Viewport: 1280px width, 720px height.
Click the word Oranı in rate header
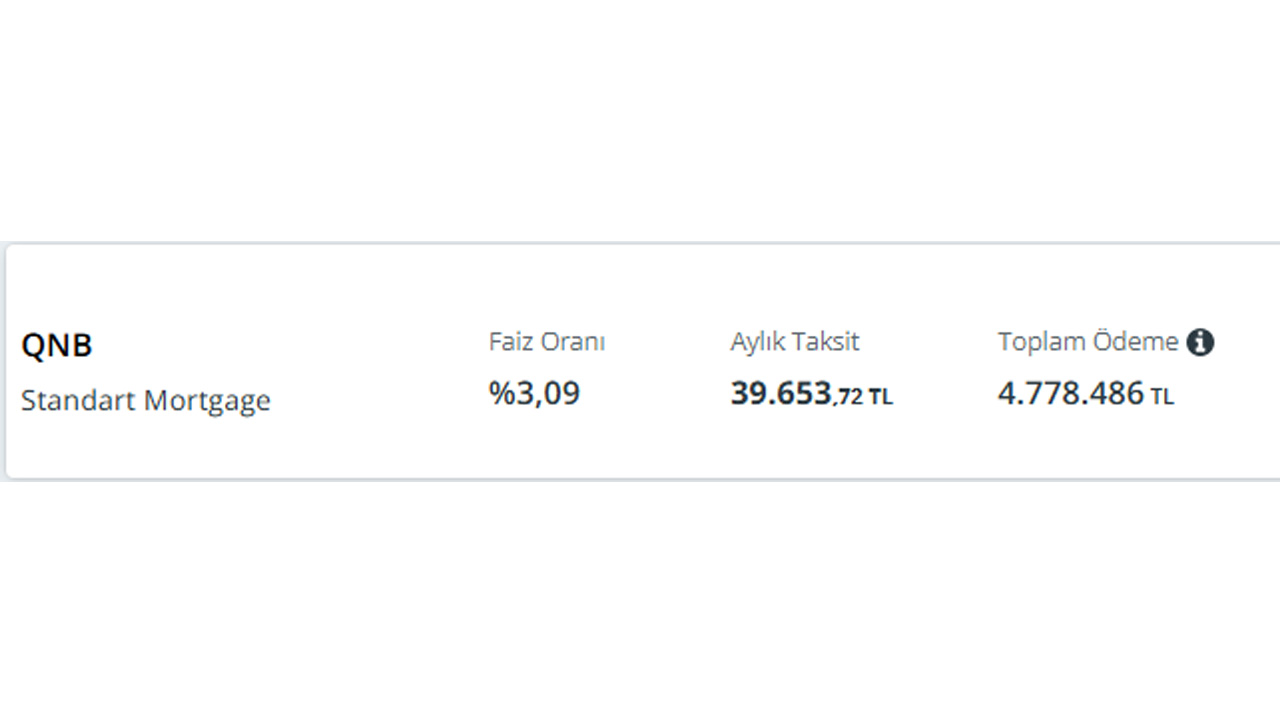point(573,342)
